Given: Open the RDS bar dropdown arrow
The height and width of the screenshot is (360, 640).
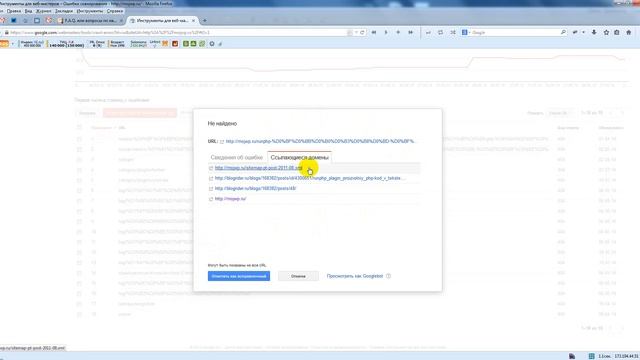Looking at the screenshot, I should click(x=13, y=44).
